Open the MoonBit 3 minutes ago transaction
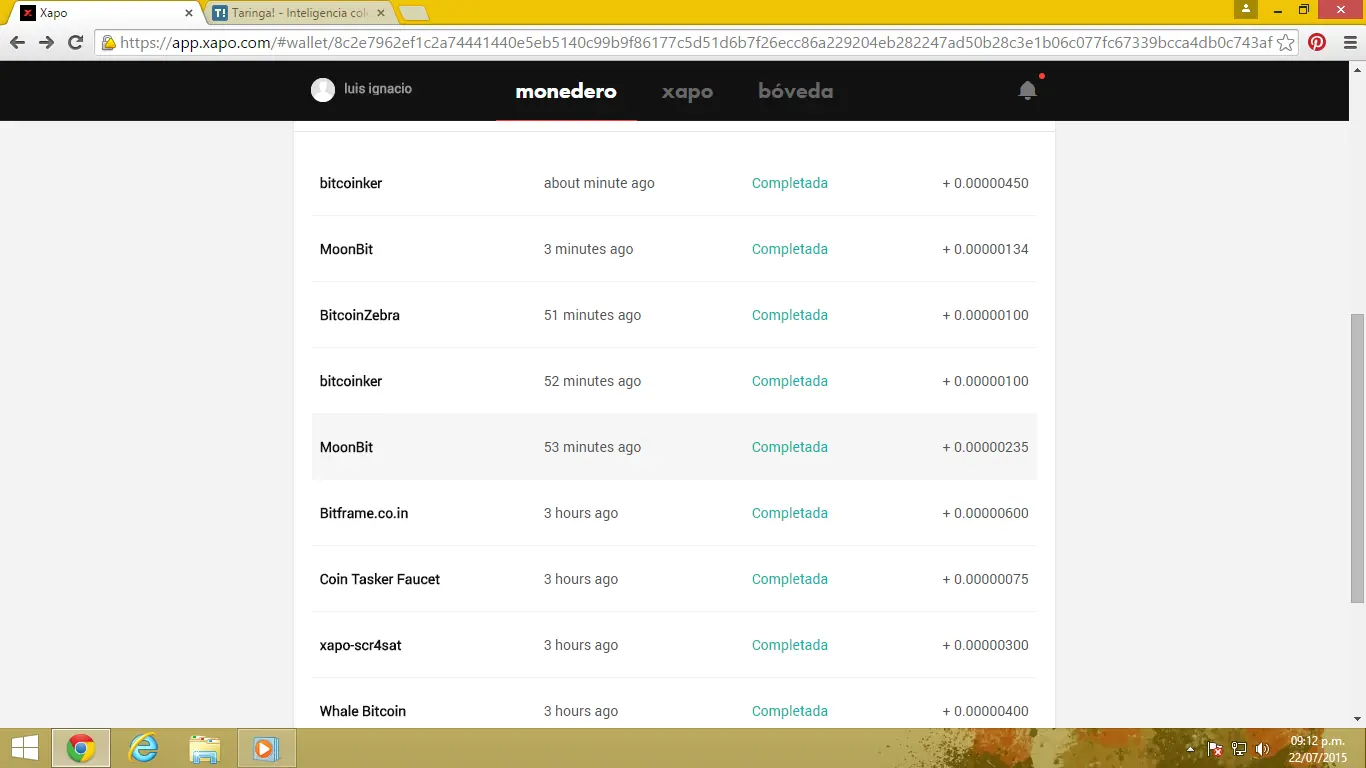 click(x=674, y=249)
